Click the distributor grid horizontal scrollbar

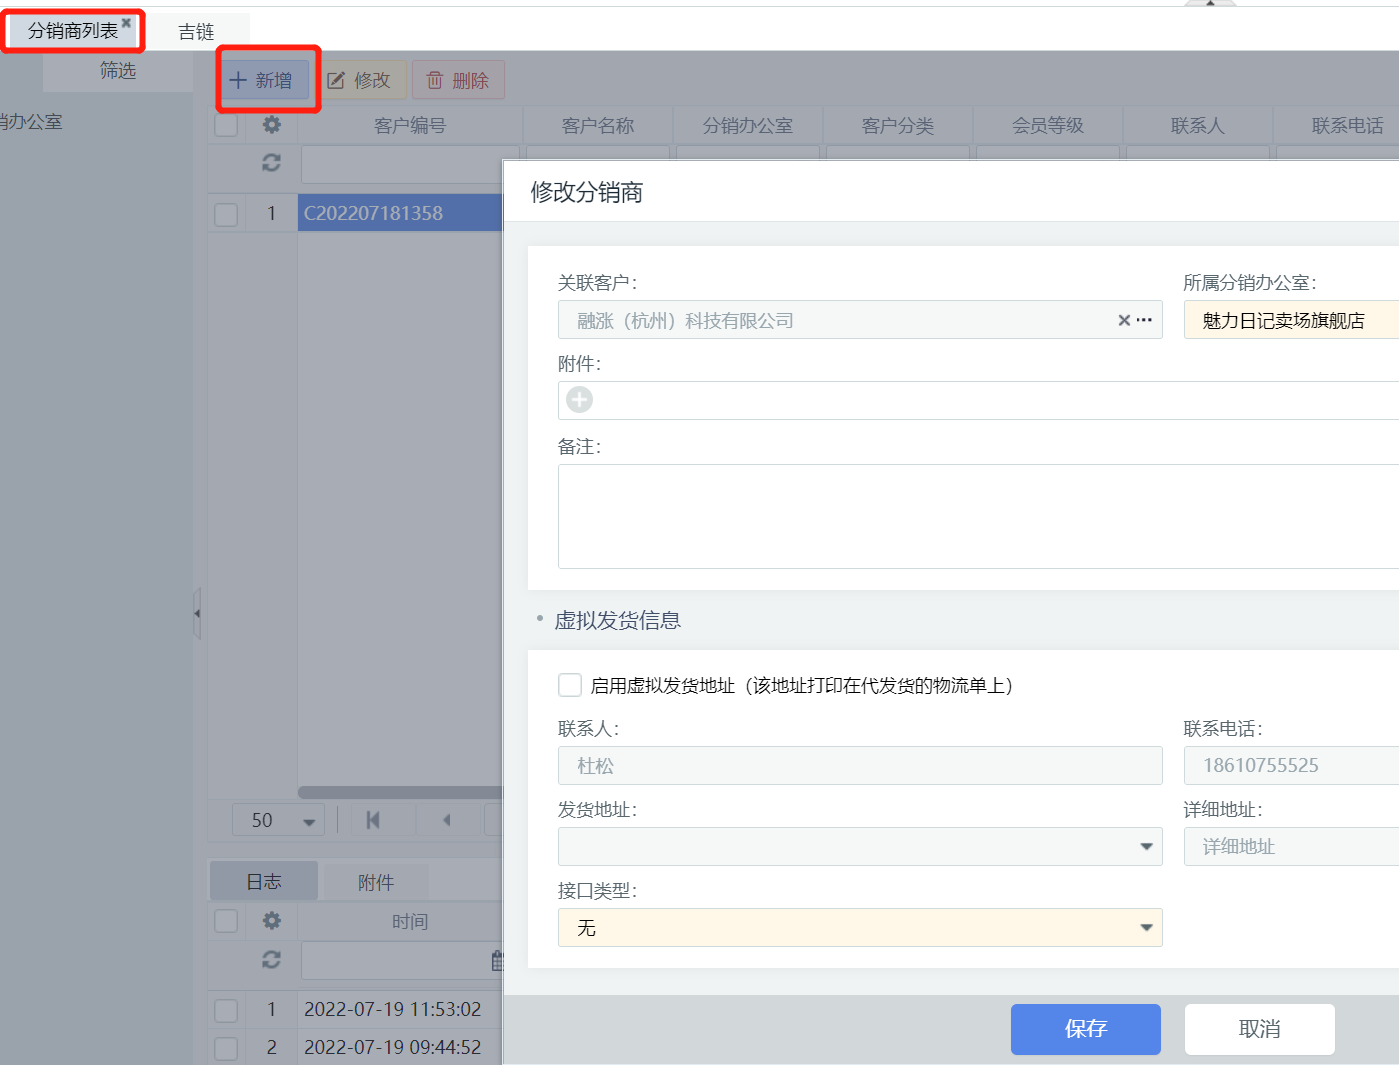click(x=400, y=792)
